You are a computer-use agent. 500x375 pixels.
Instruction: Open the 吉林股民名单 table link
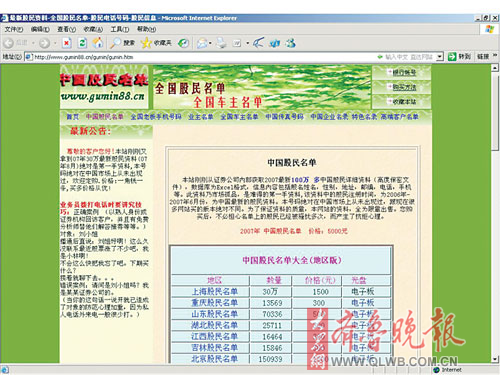214,348
